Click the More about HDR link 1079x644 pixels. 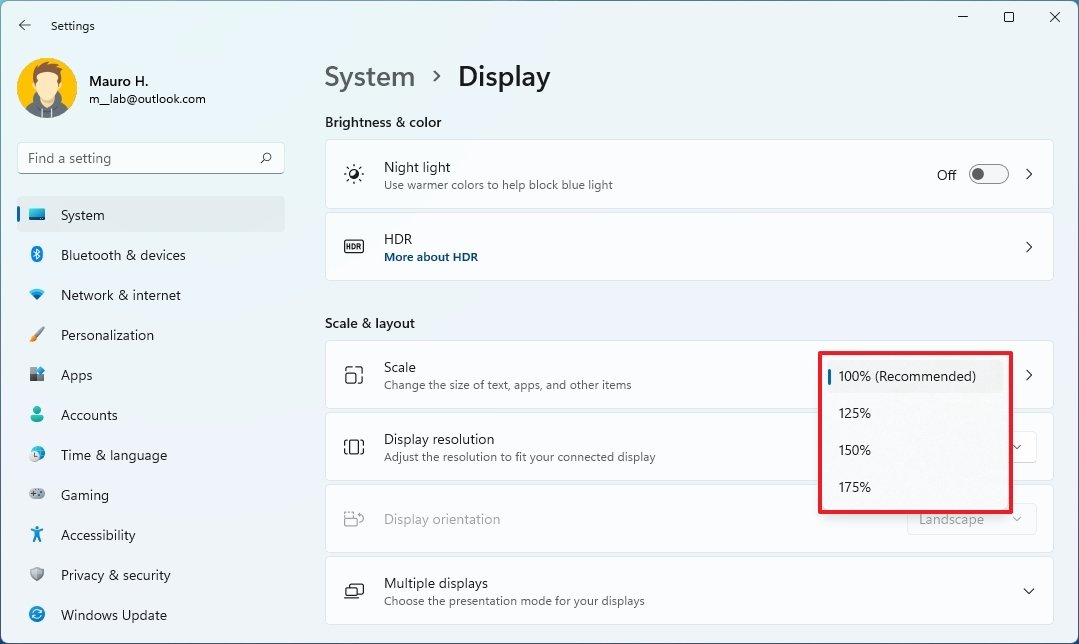point(431,256)
